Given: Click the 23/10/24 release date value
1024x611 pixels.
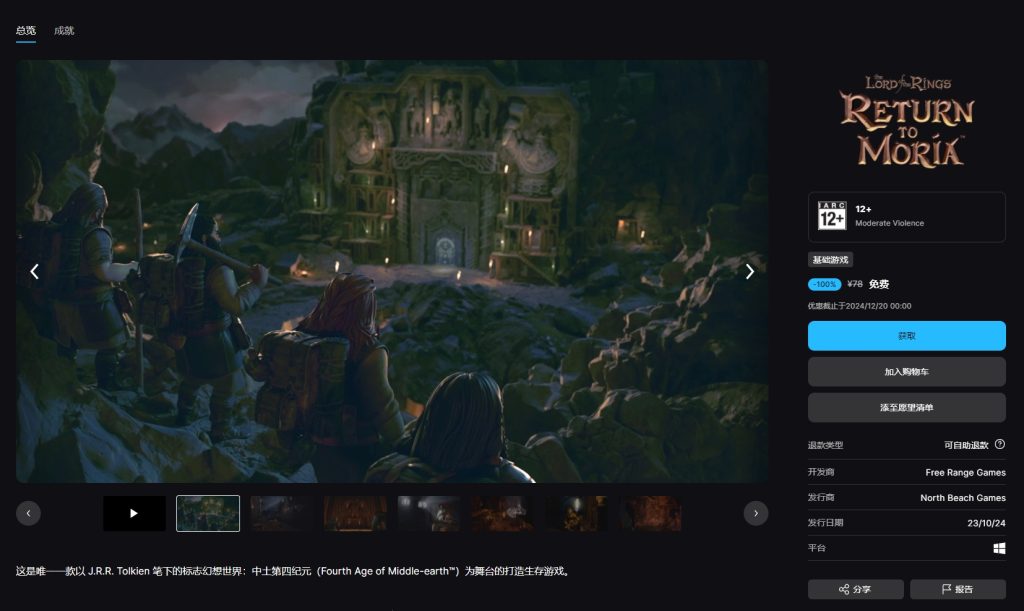Looking at the screenshot, I should click(986, 523).
